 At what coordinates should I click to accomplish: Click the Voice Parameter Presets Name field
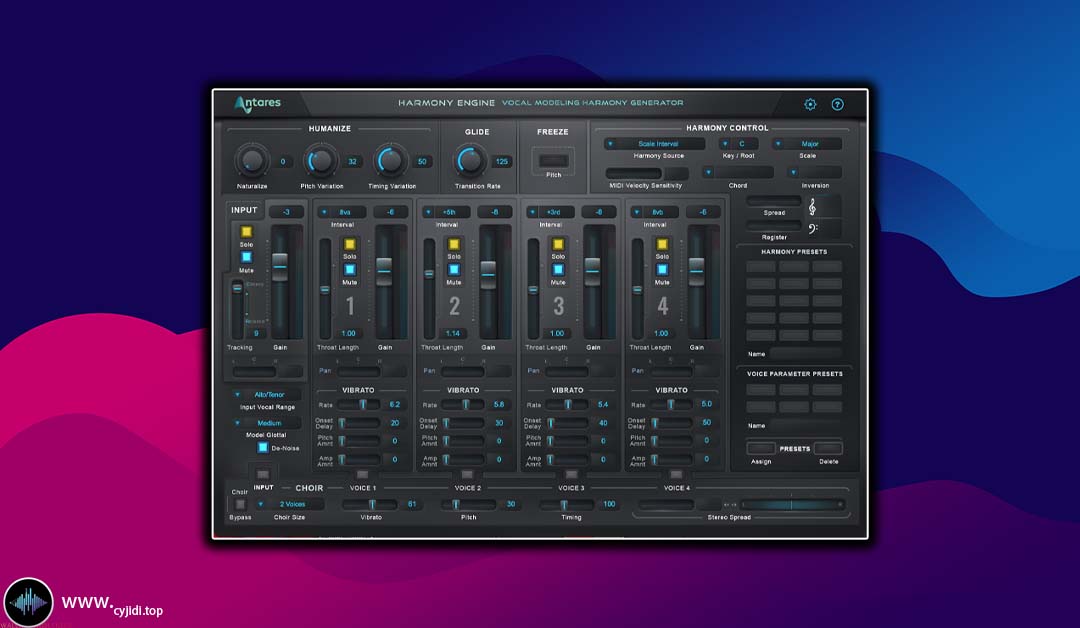805,426
